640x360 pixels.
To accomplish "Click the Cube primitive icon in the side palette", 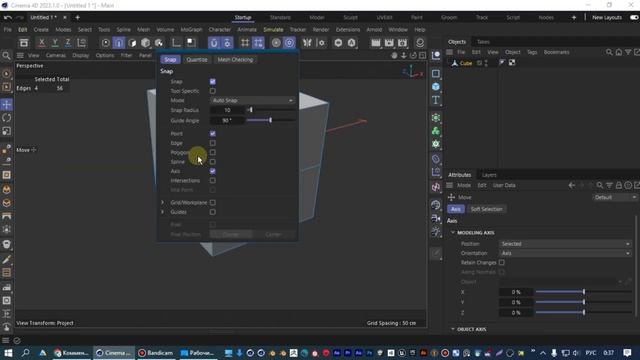I will pyautogui.click(x=436, y=87).
